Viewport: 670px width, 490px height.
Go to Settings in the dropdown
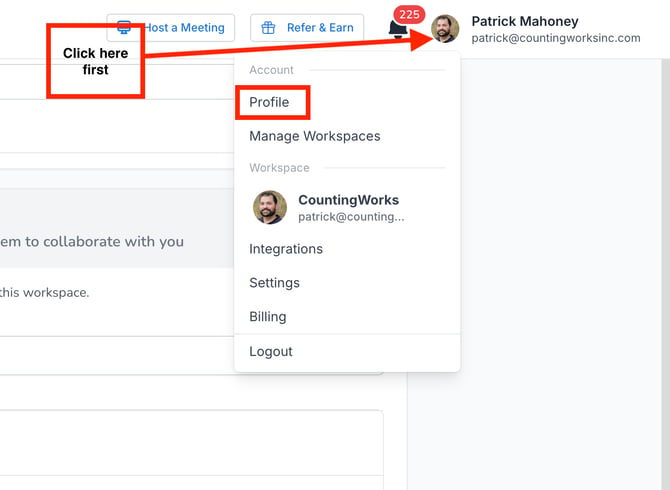point(275,283)
